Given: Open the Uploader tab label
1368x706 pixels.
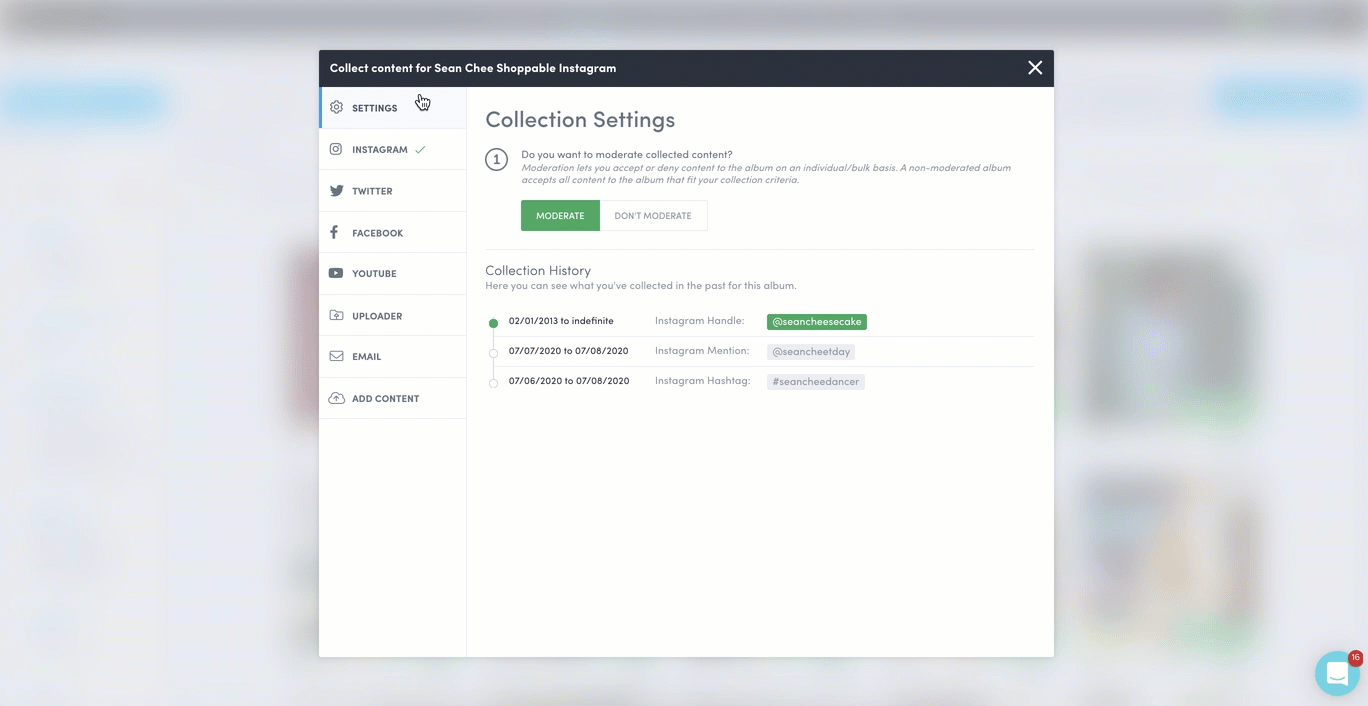Looking at the screenshot, I should [377, 316].
